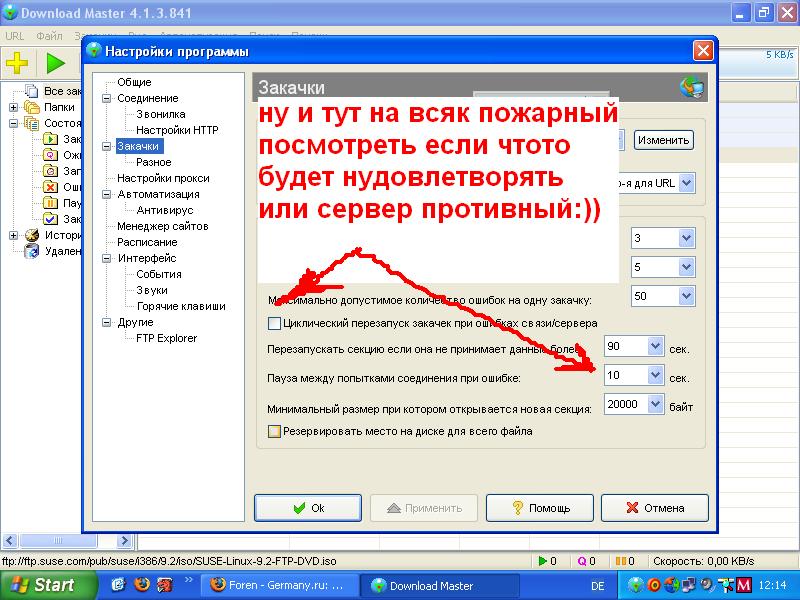This screenshot has height=600, width=800.
Task: Open the 'Файл' menu in Download Master
Action: pos(49,36)
